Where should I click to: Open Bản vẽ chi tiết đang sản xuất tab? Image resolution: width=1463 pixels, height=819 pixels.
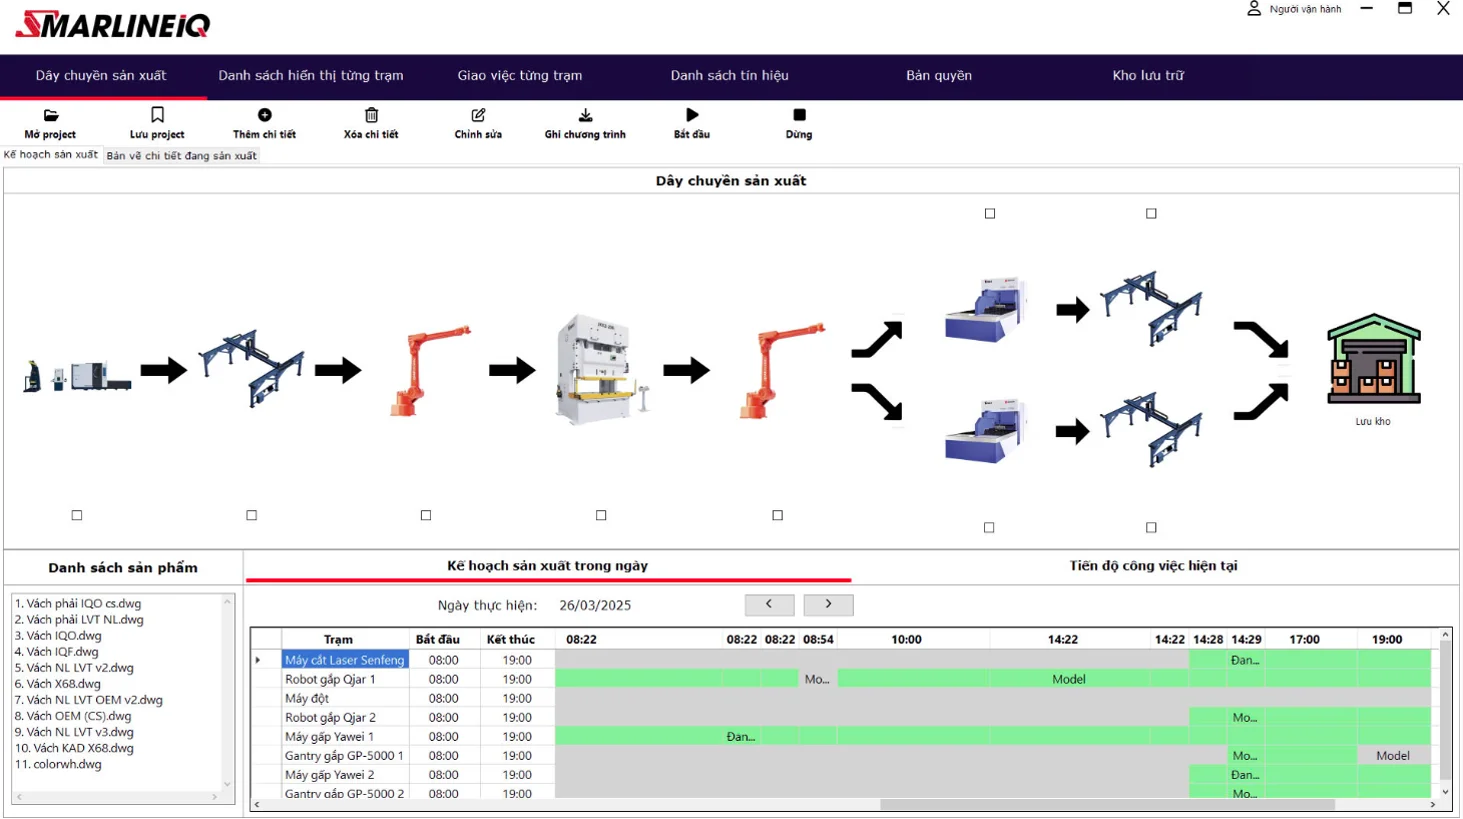pyautogui.click(x=182, y=156)
